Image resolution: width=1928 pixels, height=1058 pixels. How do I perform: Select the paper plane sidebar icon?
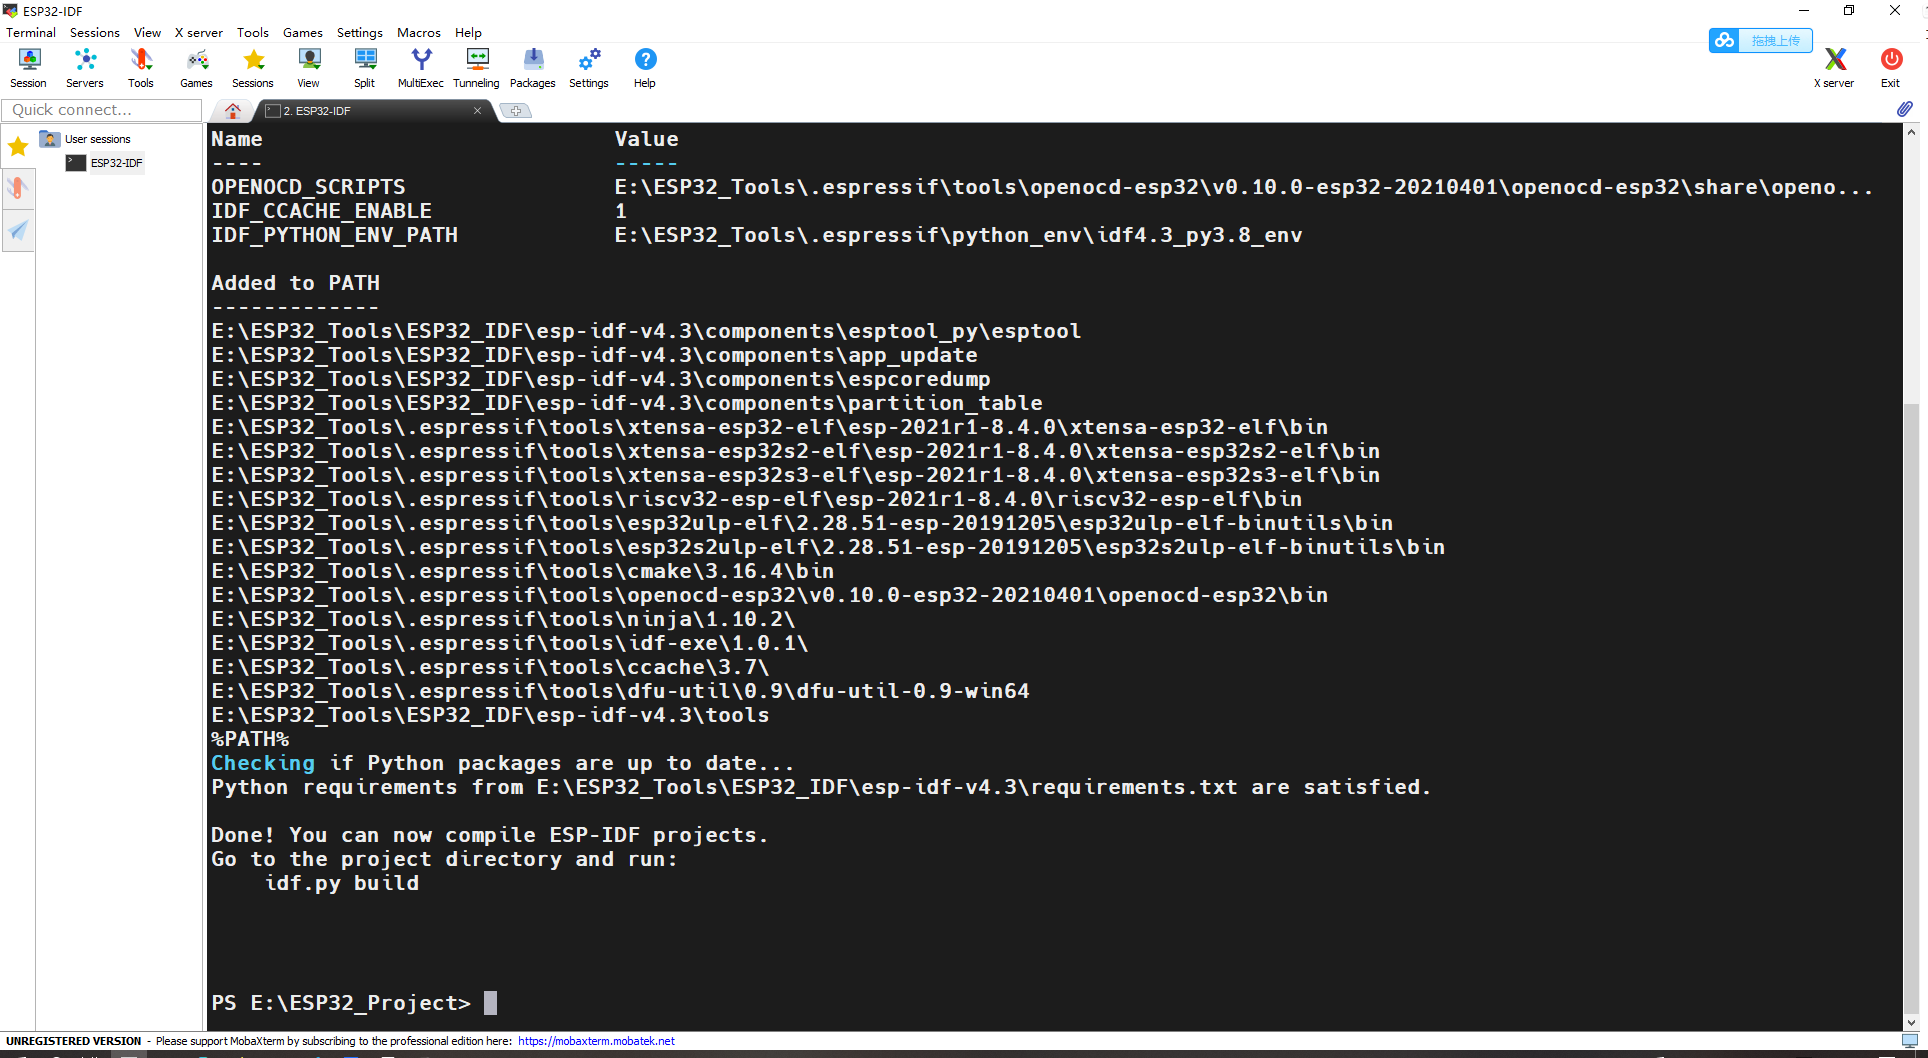point(18,230)
